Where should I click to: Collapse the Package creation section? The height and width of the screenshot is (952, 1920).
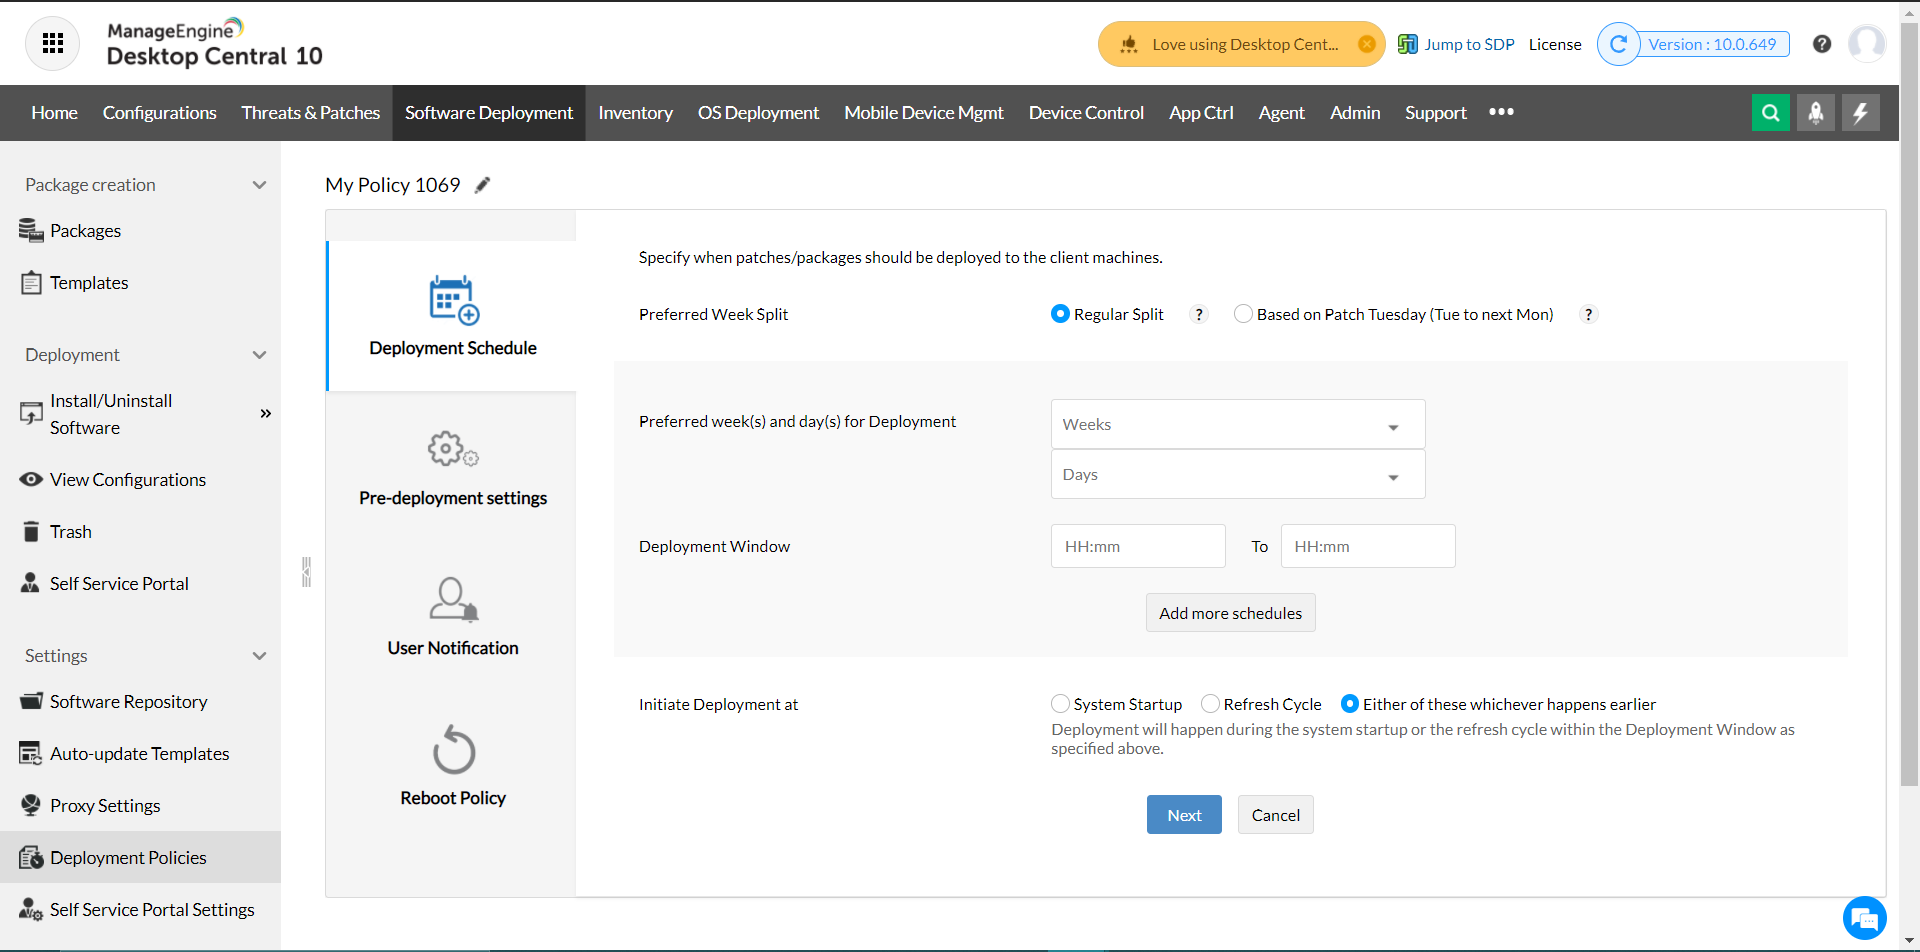point(259,185)
